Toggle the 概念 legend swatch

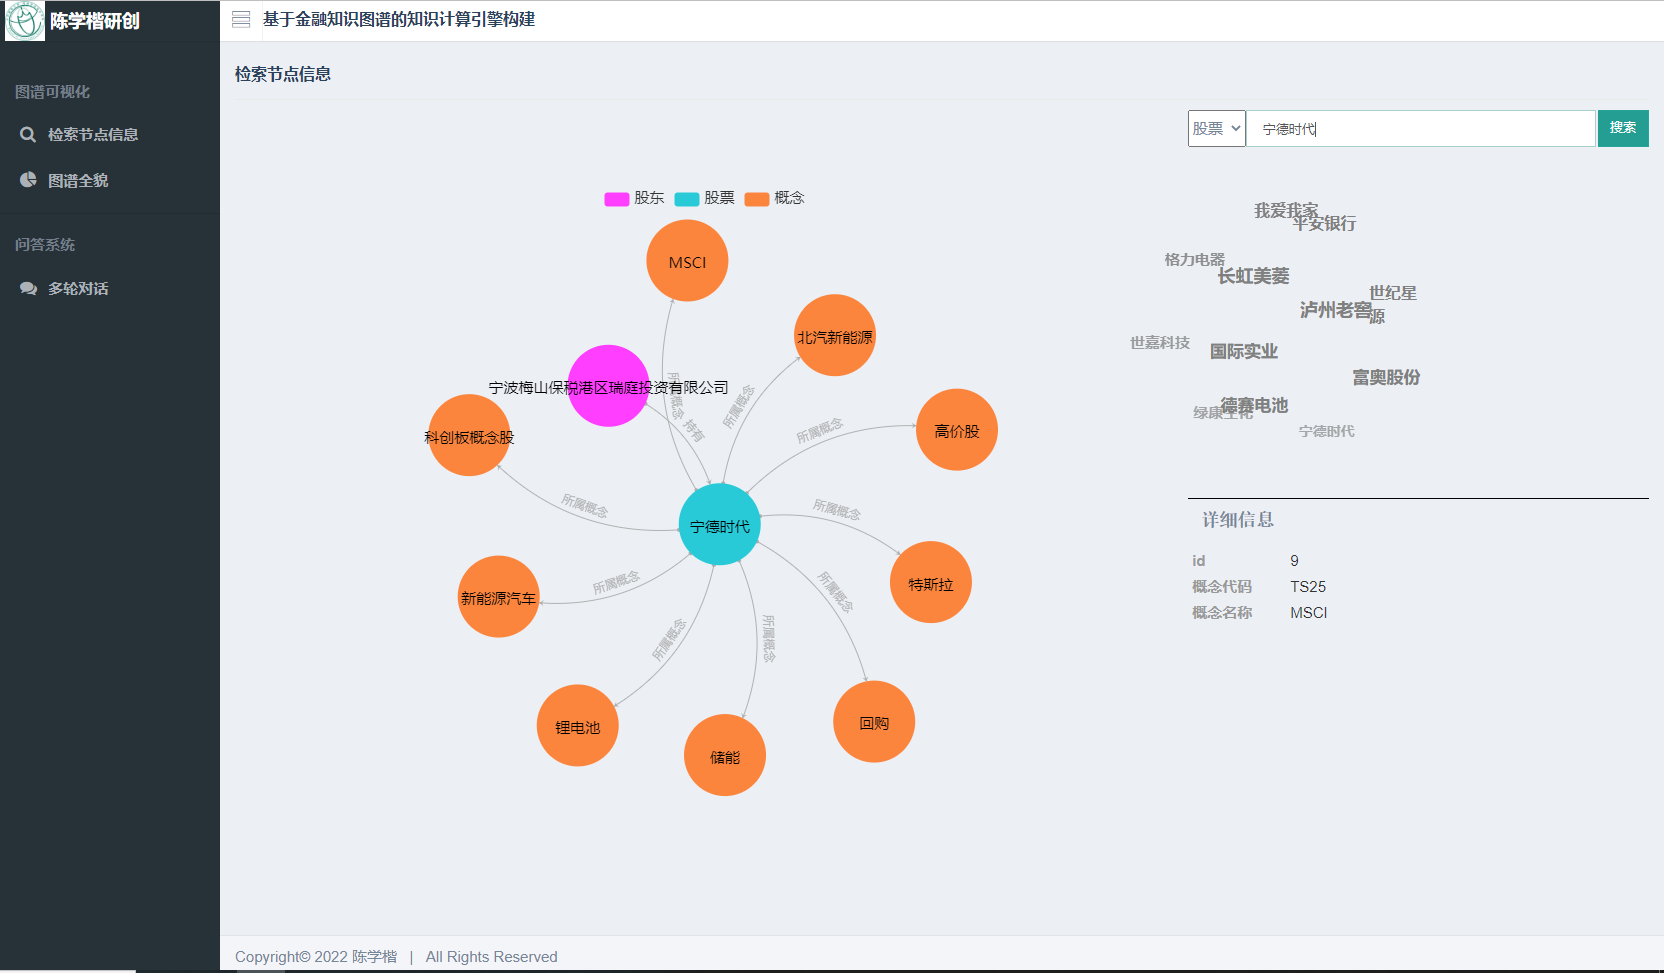pos(757,199)
